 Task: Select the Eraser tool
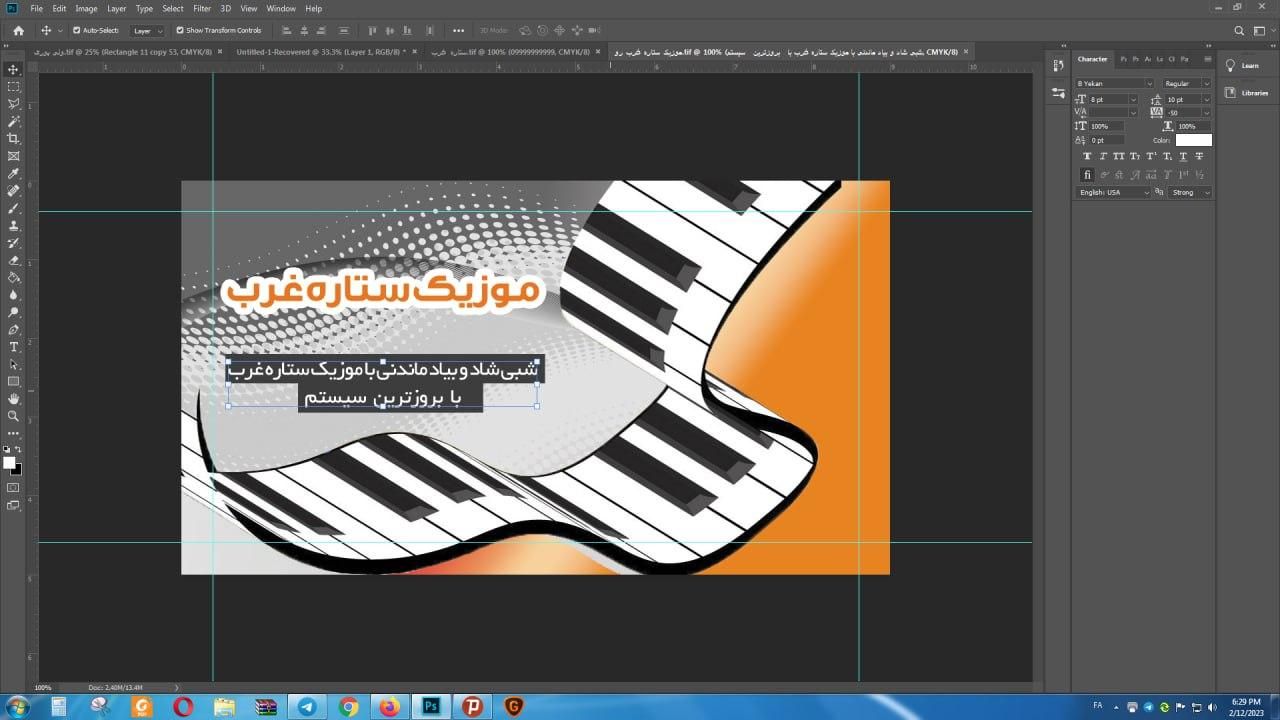(x=13, y=260)
